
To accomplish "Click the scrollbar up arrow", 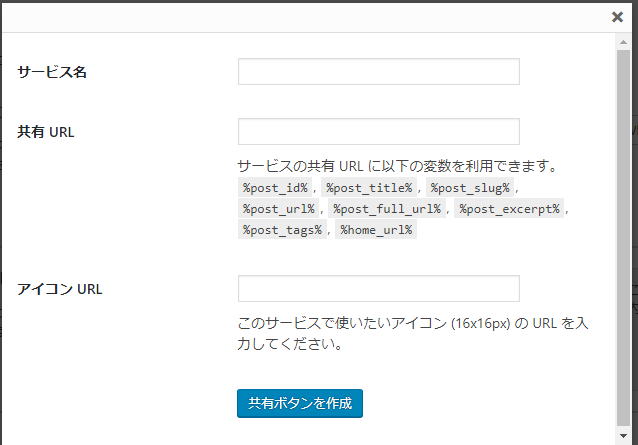I will (623, 42).
